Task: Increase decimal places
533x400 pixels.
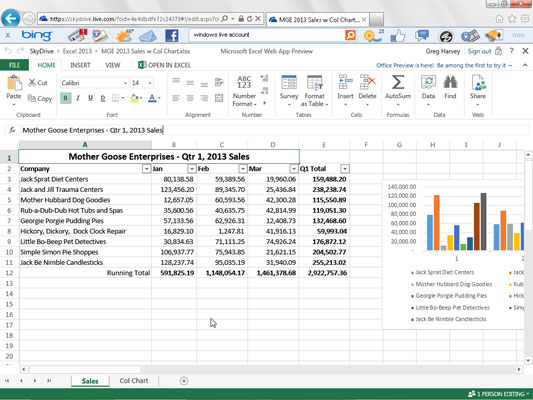Action: [264, 79]
